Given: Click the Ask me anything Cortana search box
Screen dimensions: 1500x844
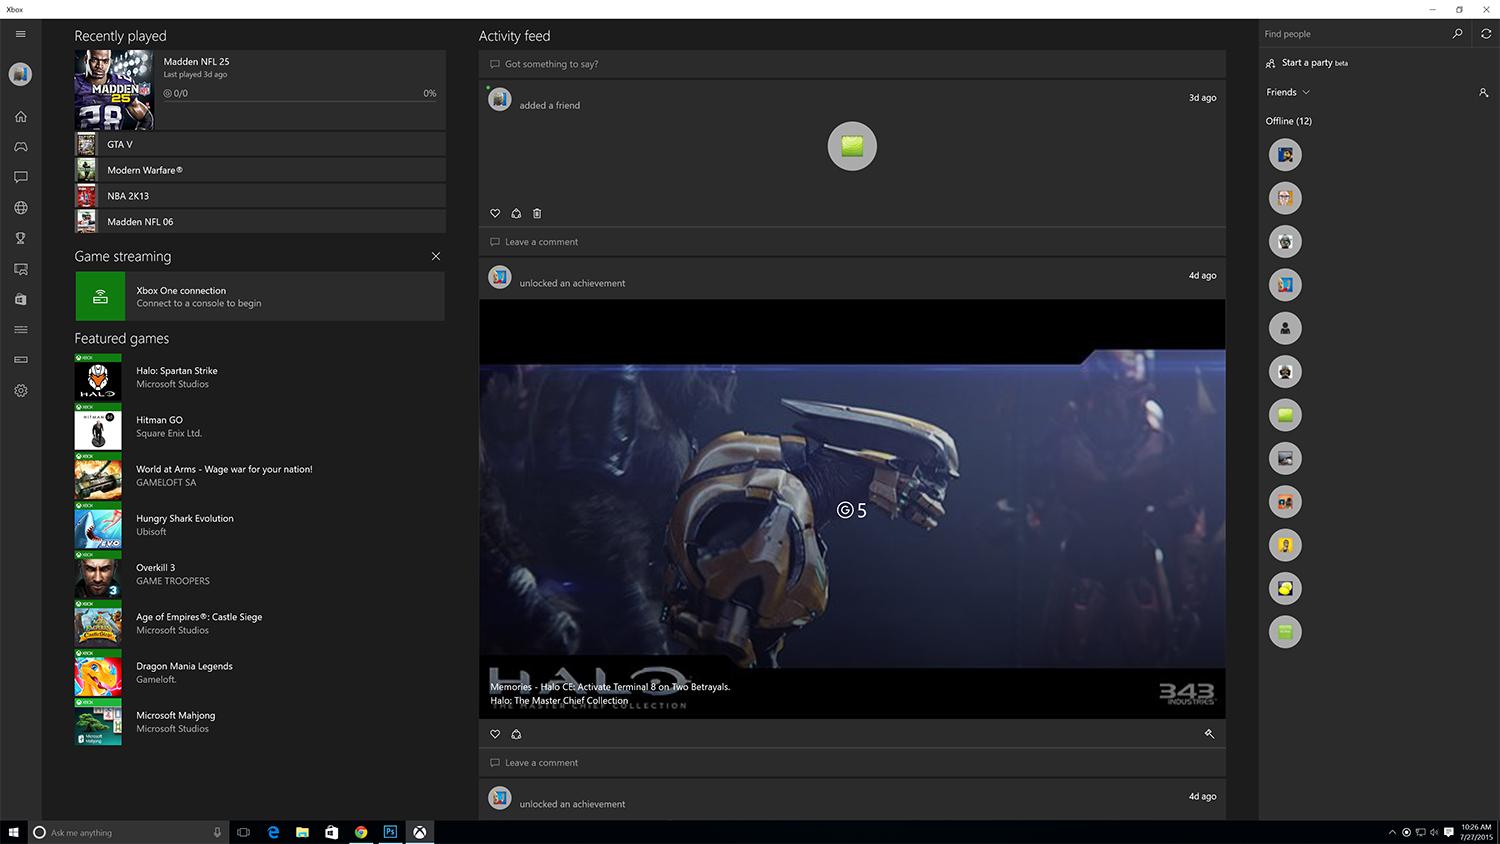Looking at the screenshot, I should (x=127, y=832).
